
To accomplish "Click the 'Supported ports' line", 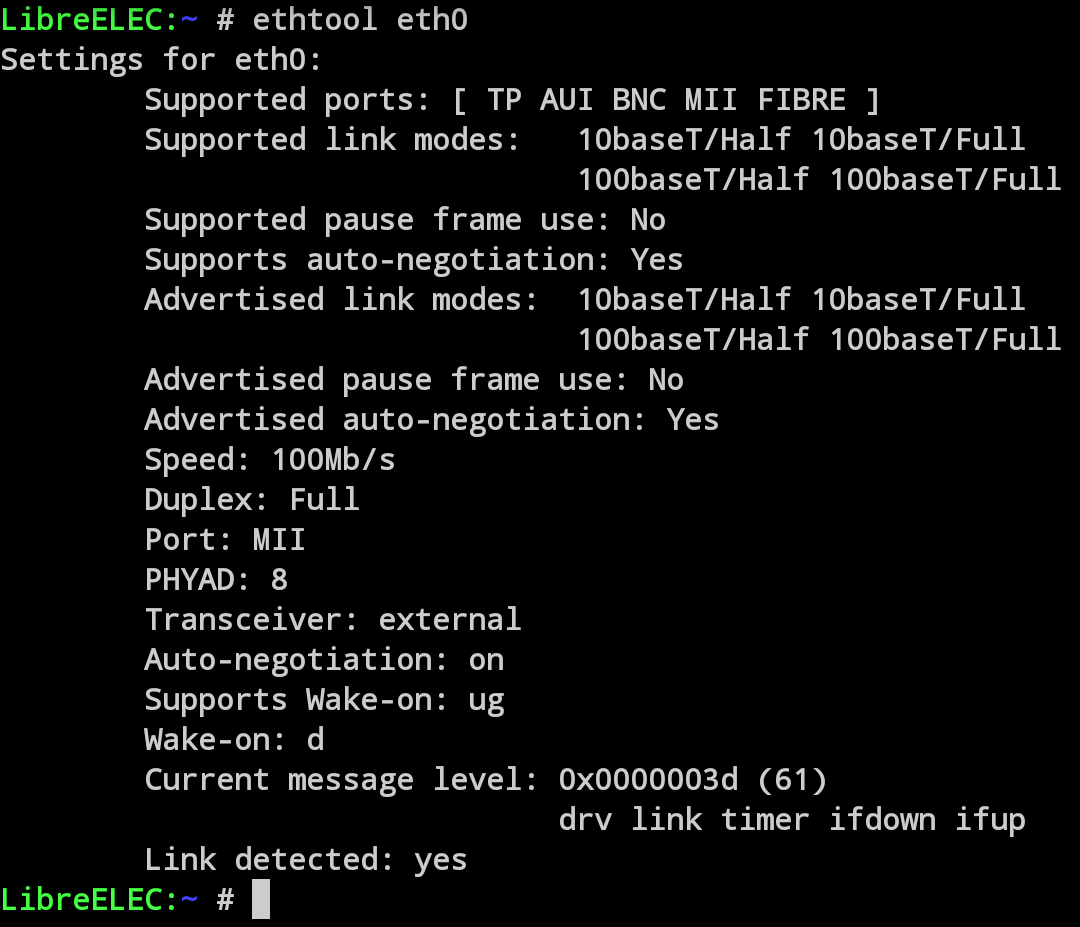I will point(512,99).
